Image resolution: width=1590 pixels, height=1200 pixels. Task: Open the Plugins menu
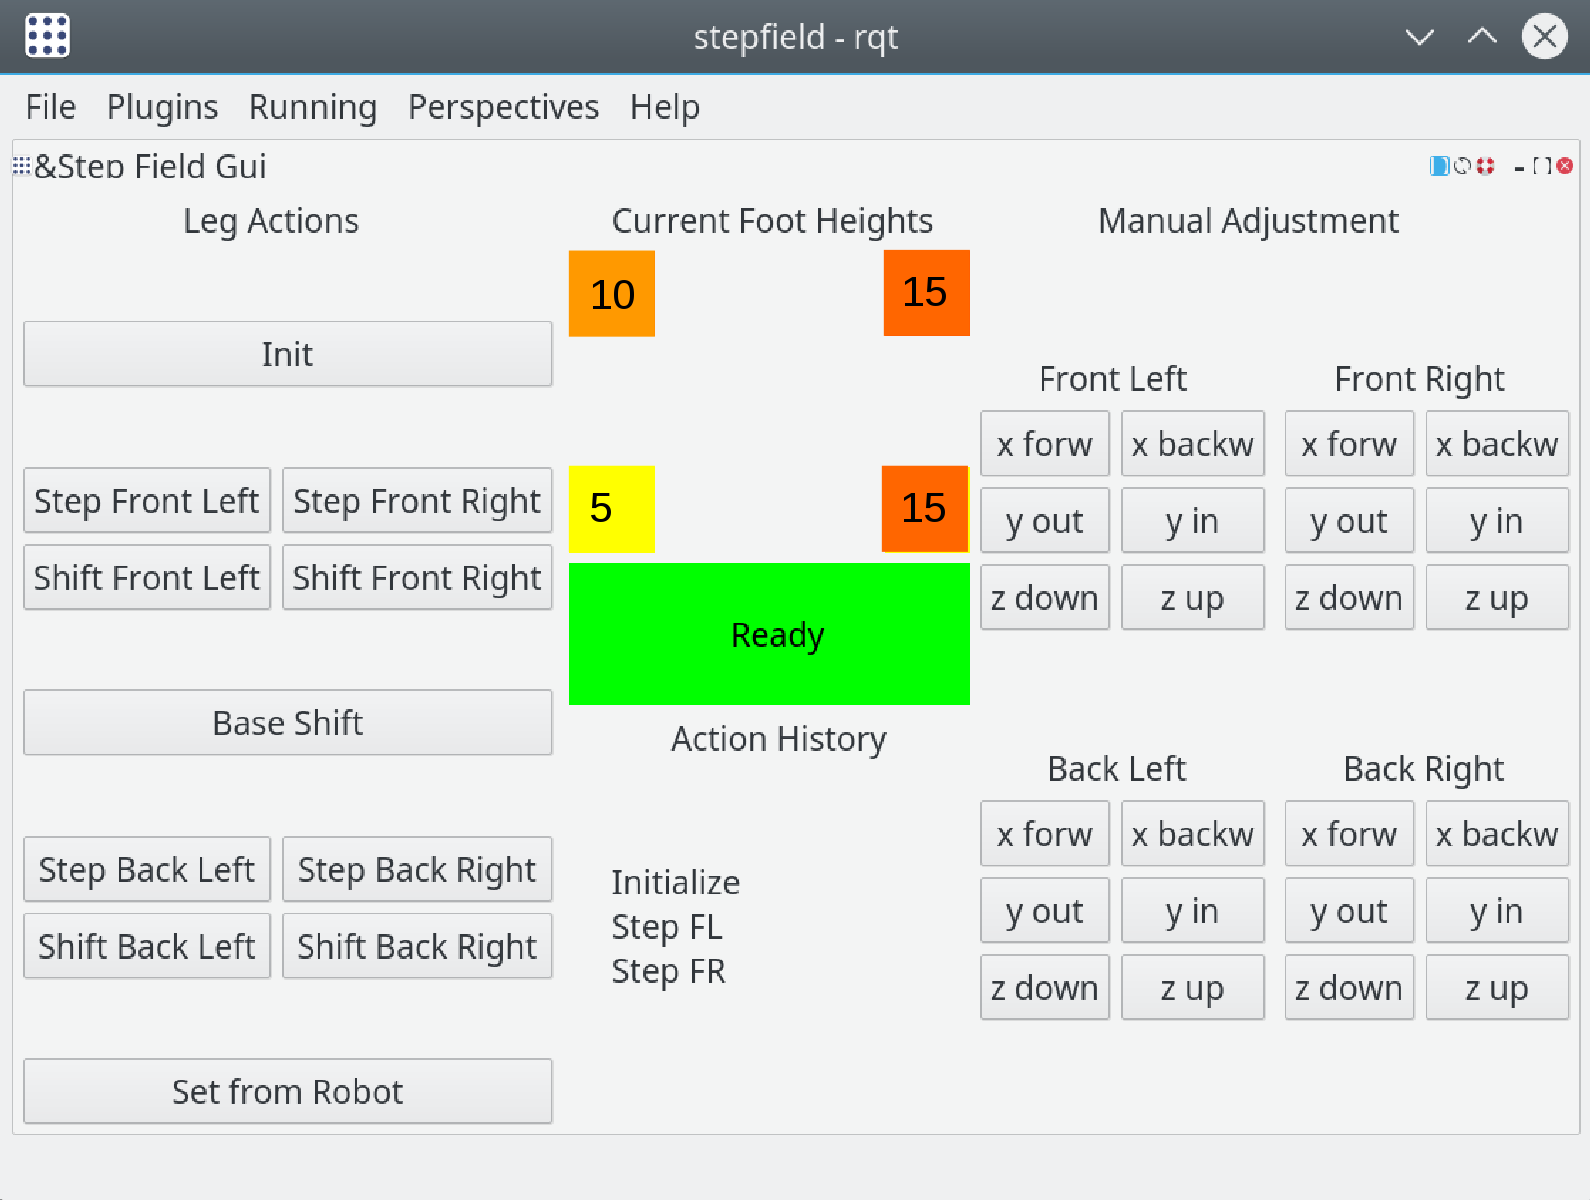click(x=162, y=107)
